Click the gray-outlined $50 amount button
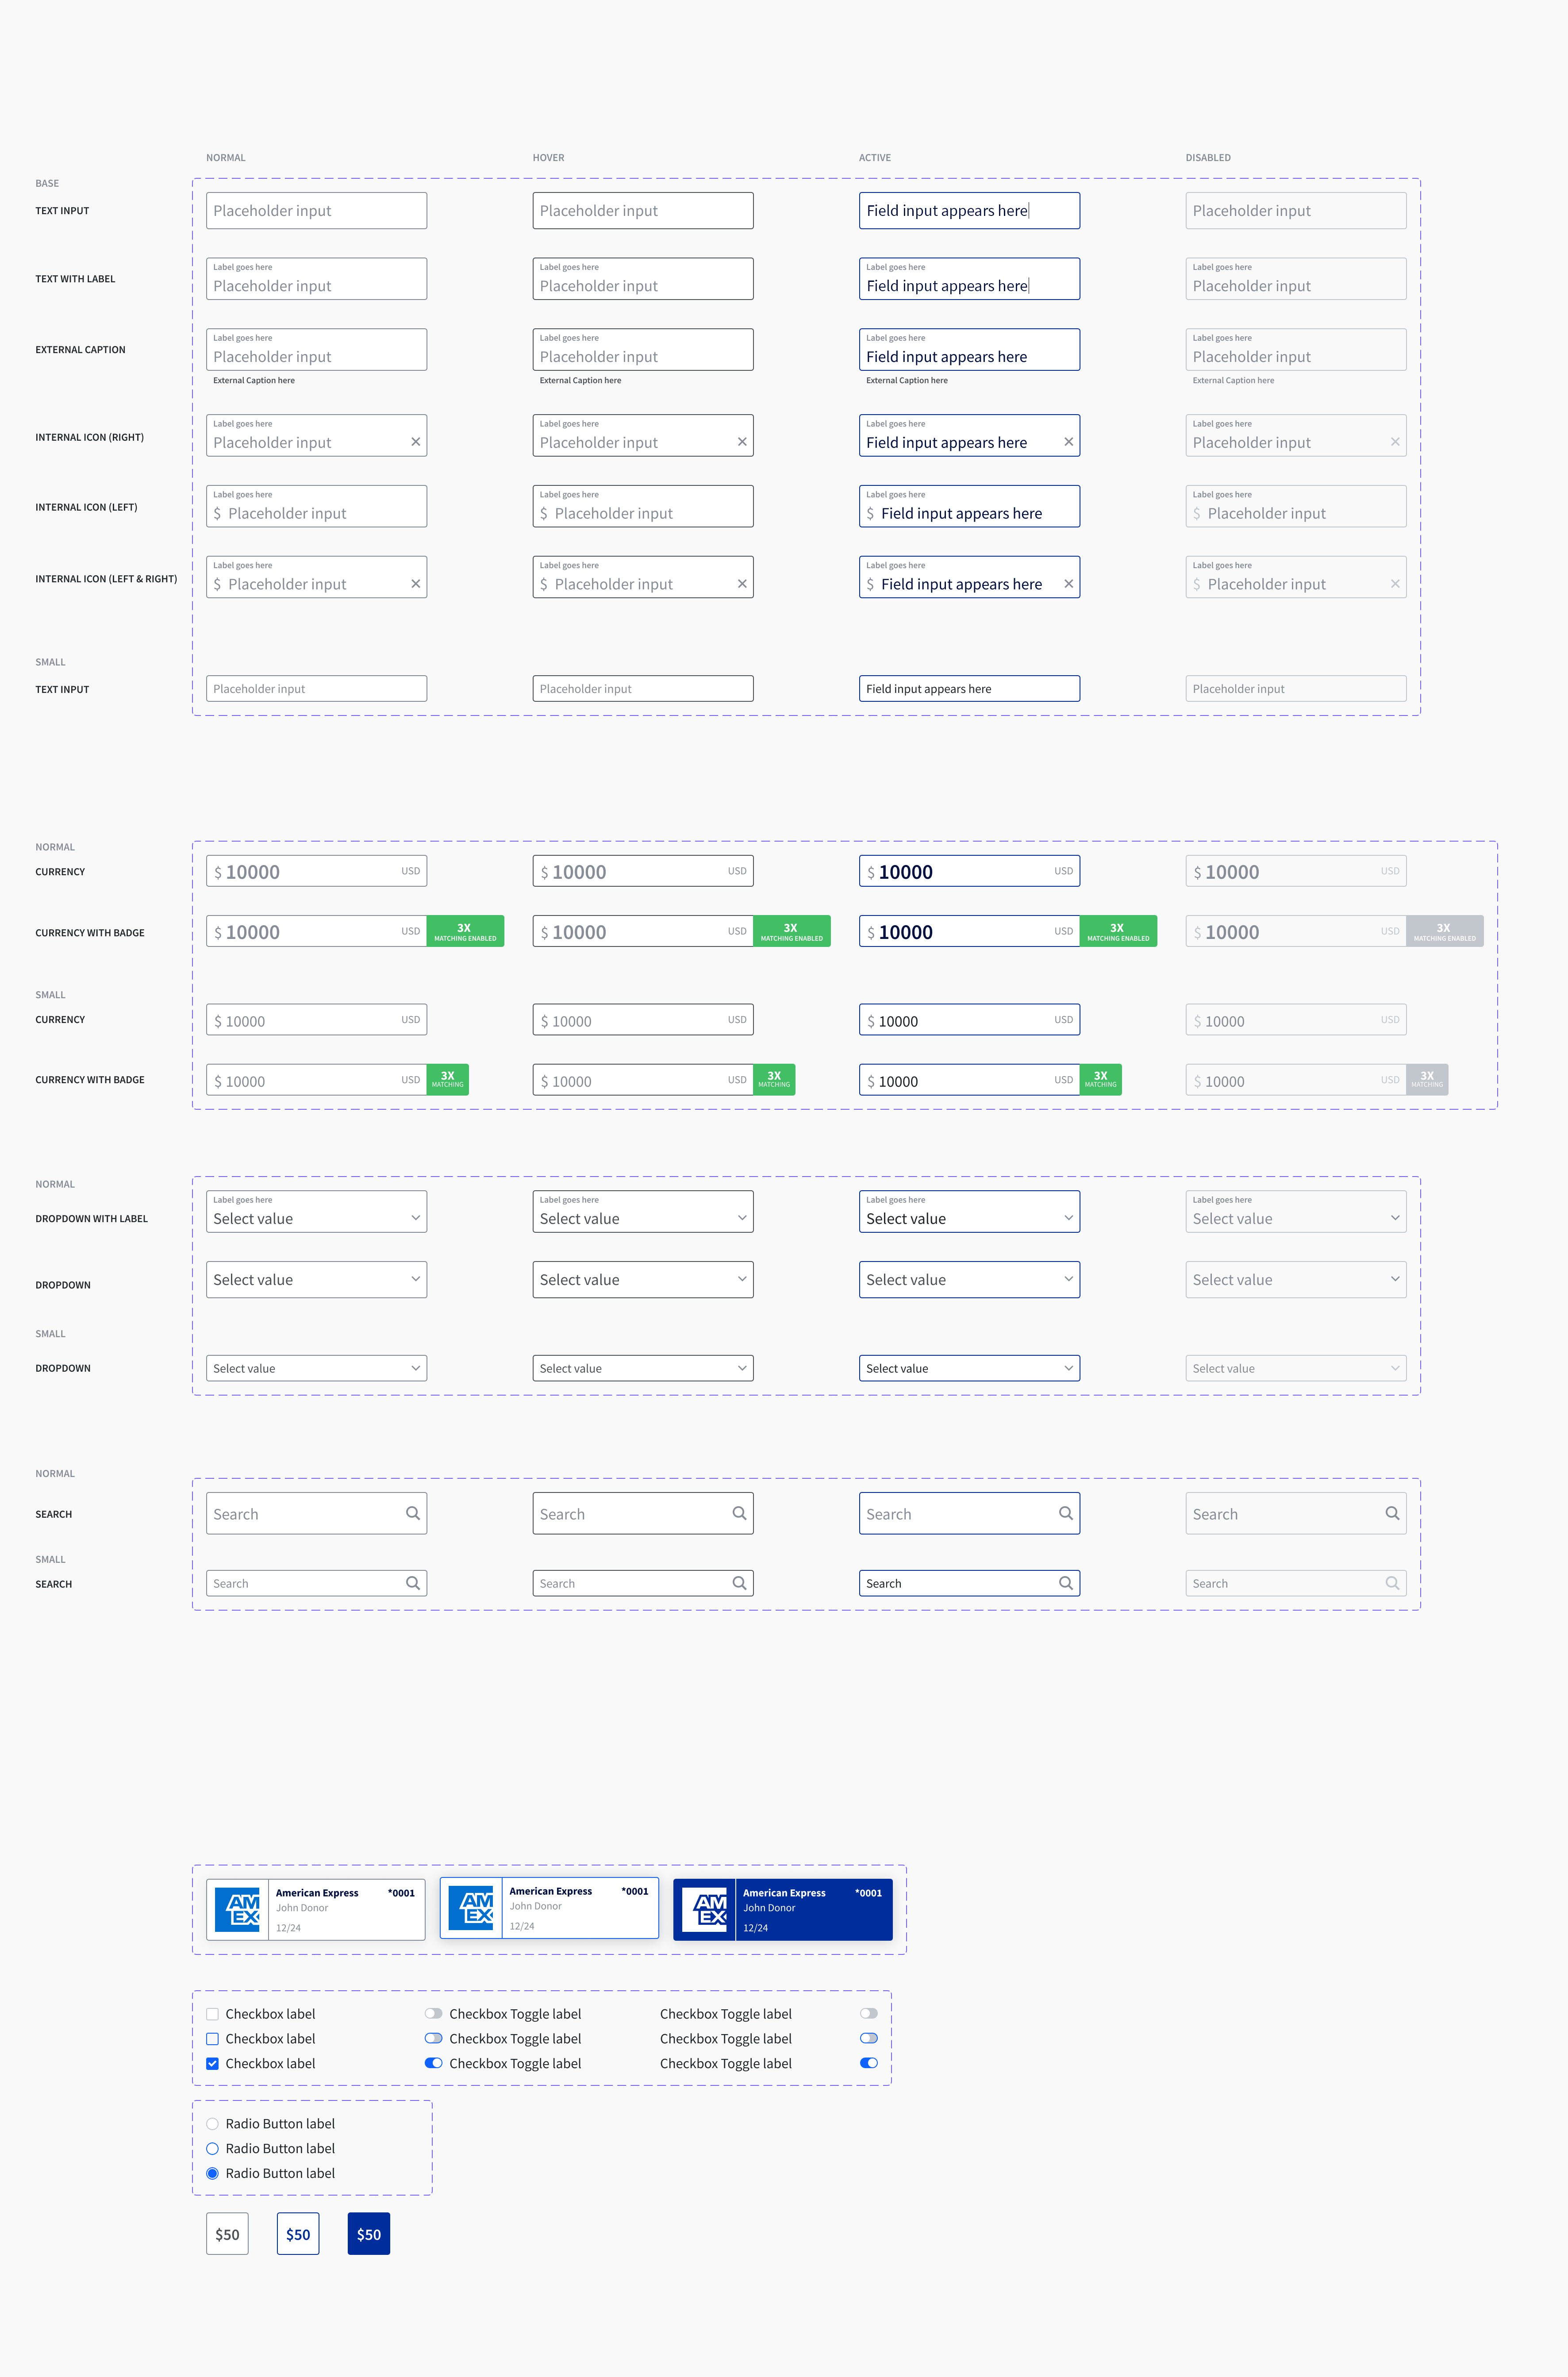The image size is (1568, 2377). pyautogui.click(x=227, y=2234)
